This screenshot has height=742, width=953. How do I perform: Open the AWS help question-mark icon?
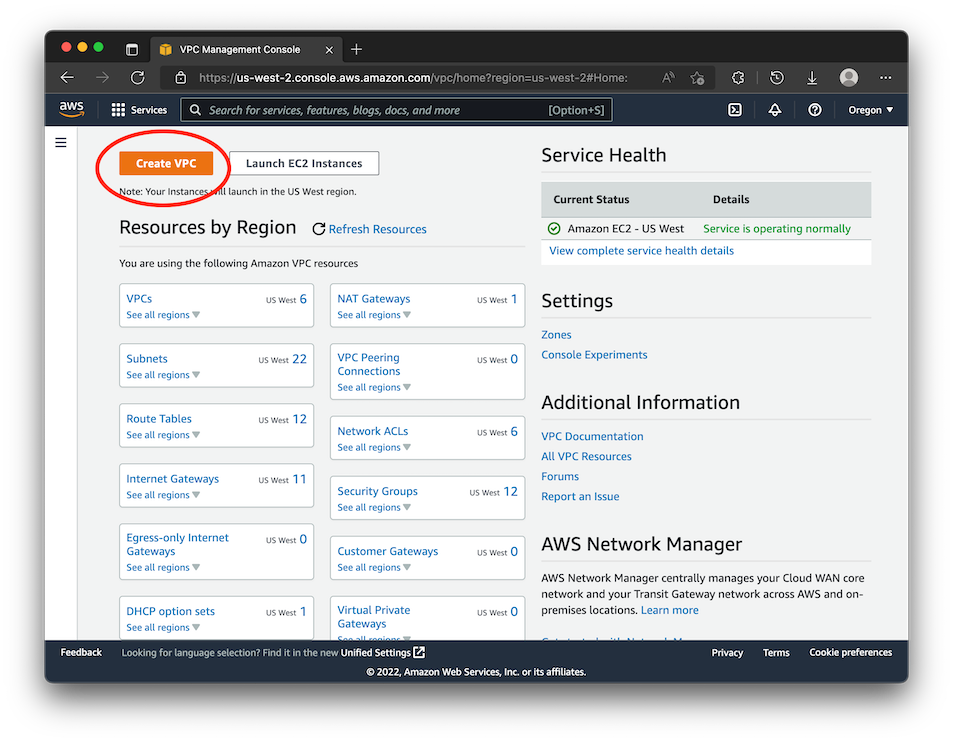(x=814, y=110)
